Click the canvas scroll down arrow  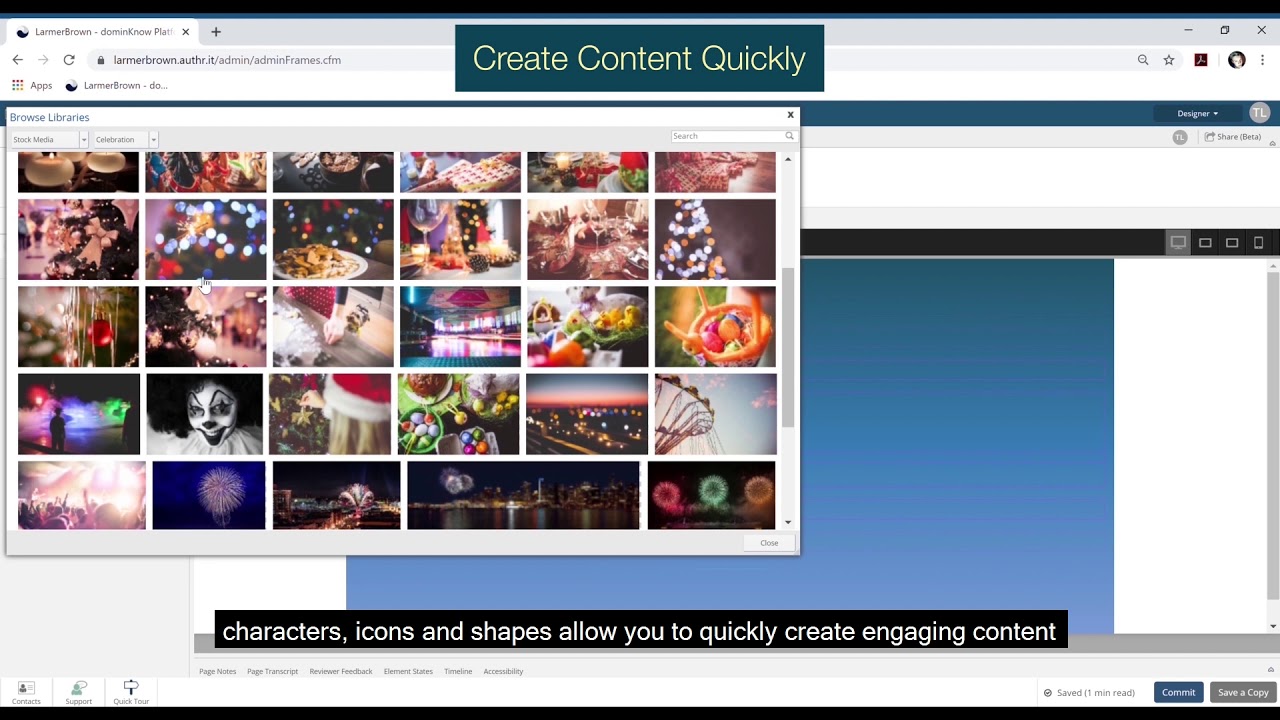click(1273, 626)
